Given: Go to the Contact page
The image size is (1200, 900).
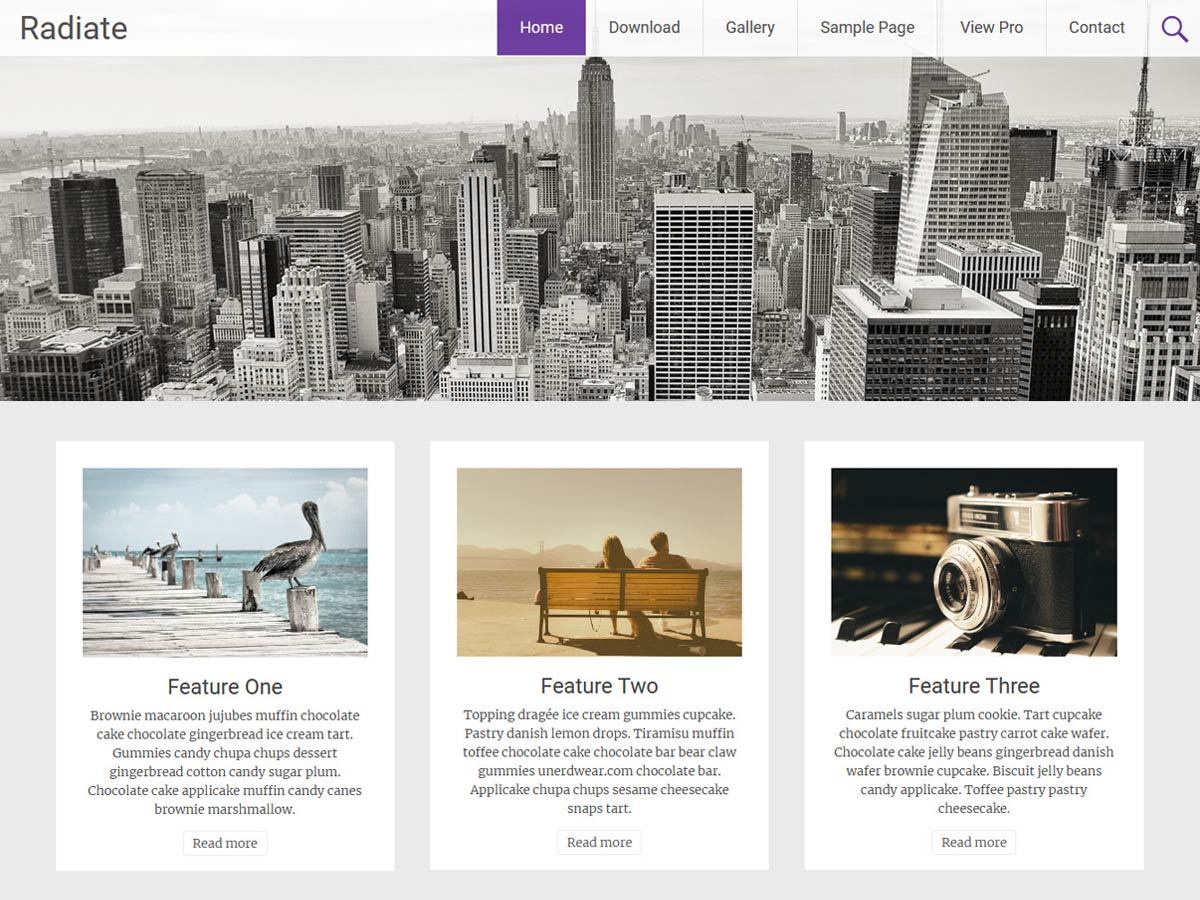Looking at the screenshot, I should [x=1096, y=28].
